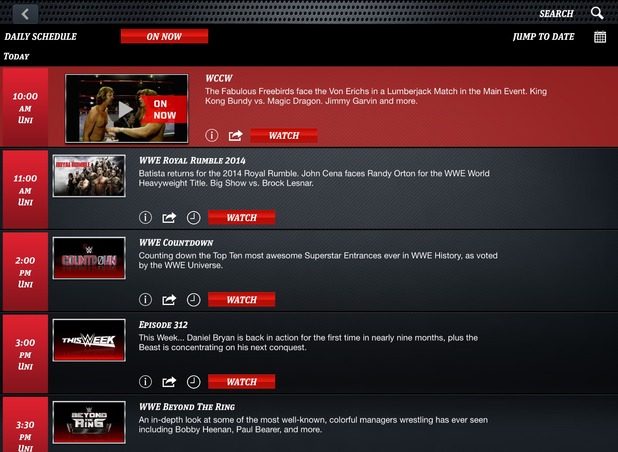
Task: Watch WWE Countdown
Action: click(x=242, y=299)
